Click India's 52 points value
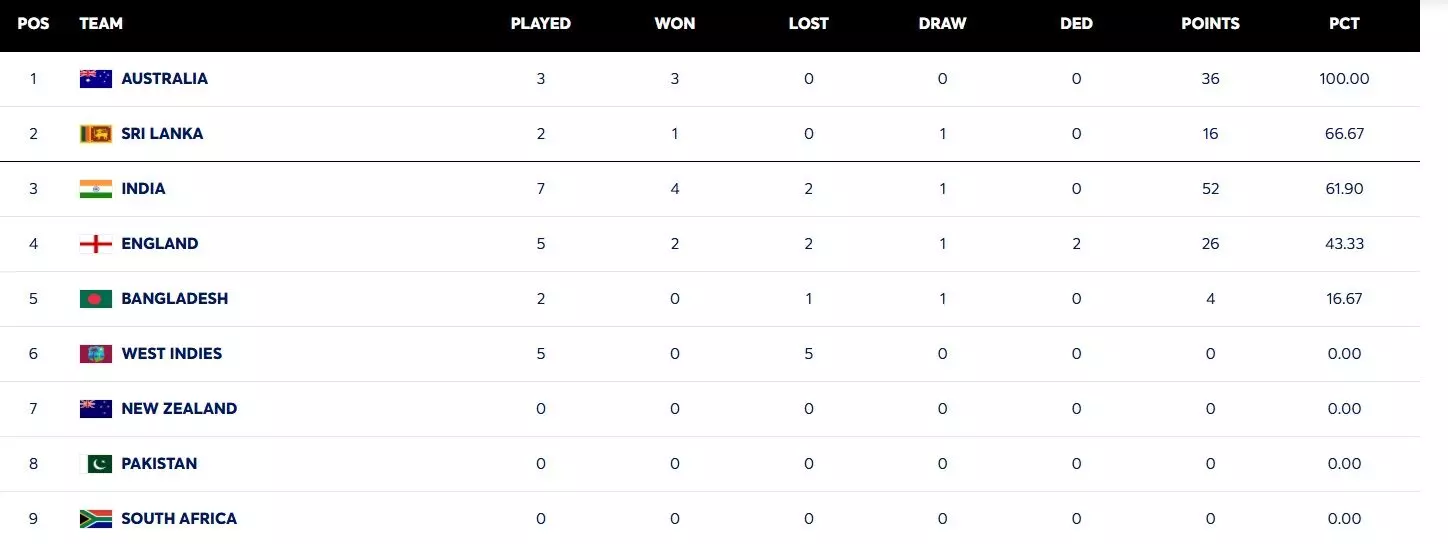The height and width of the screenshot is (544, 1448). pos(1210,189)
